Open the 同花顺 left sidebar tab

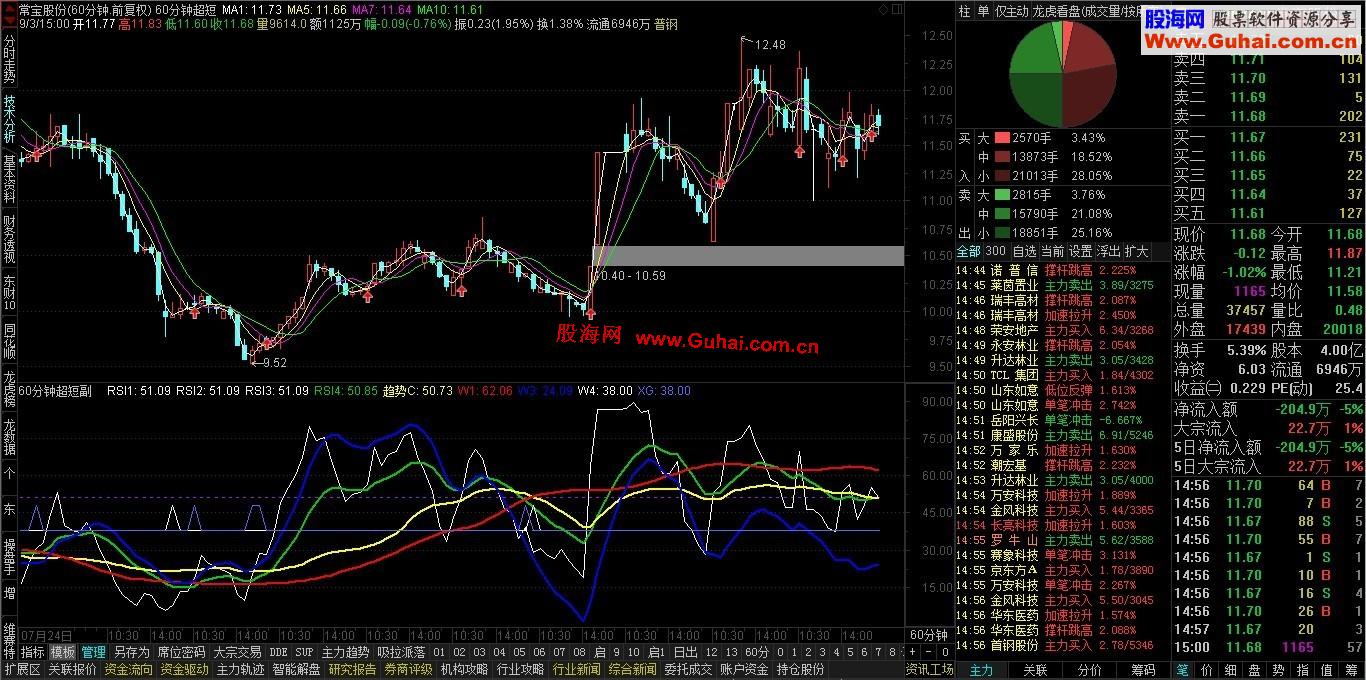tap(9, 341)
